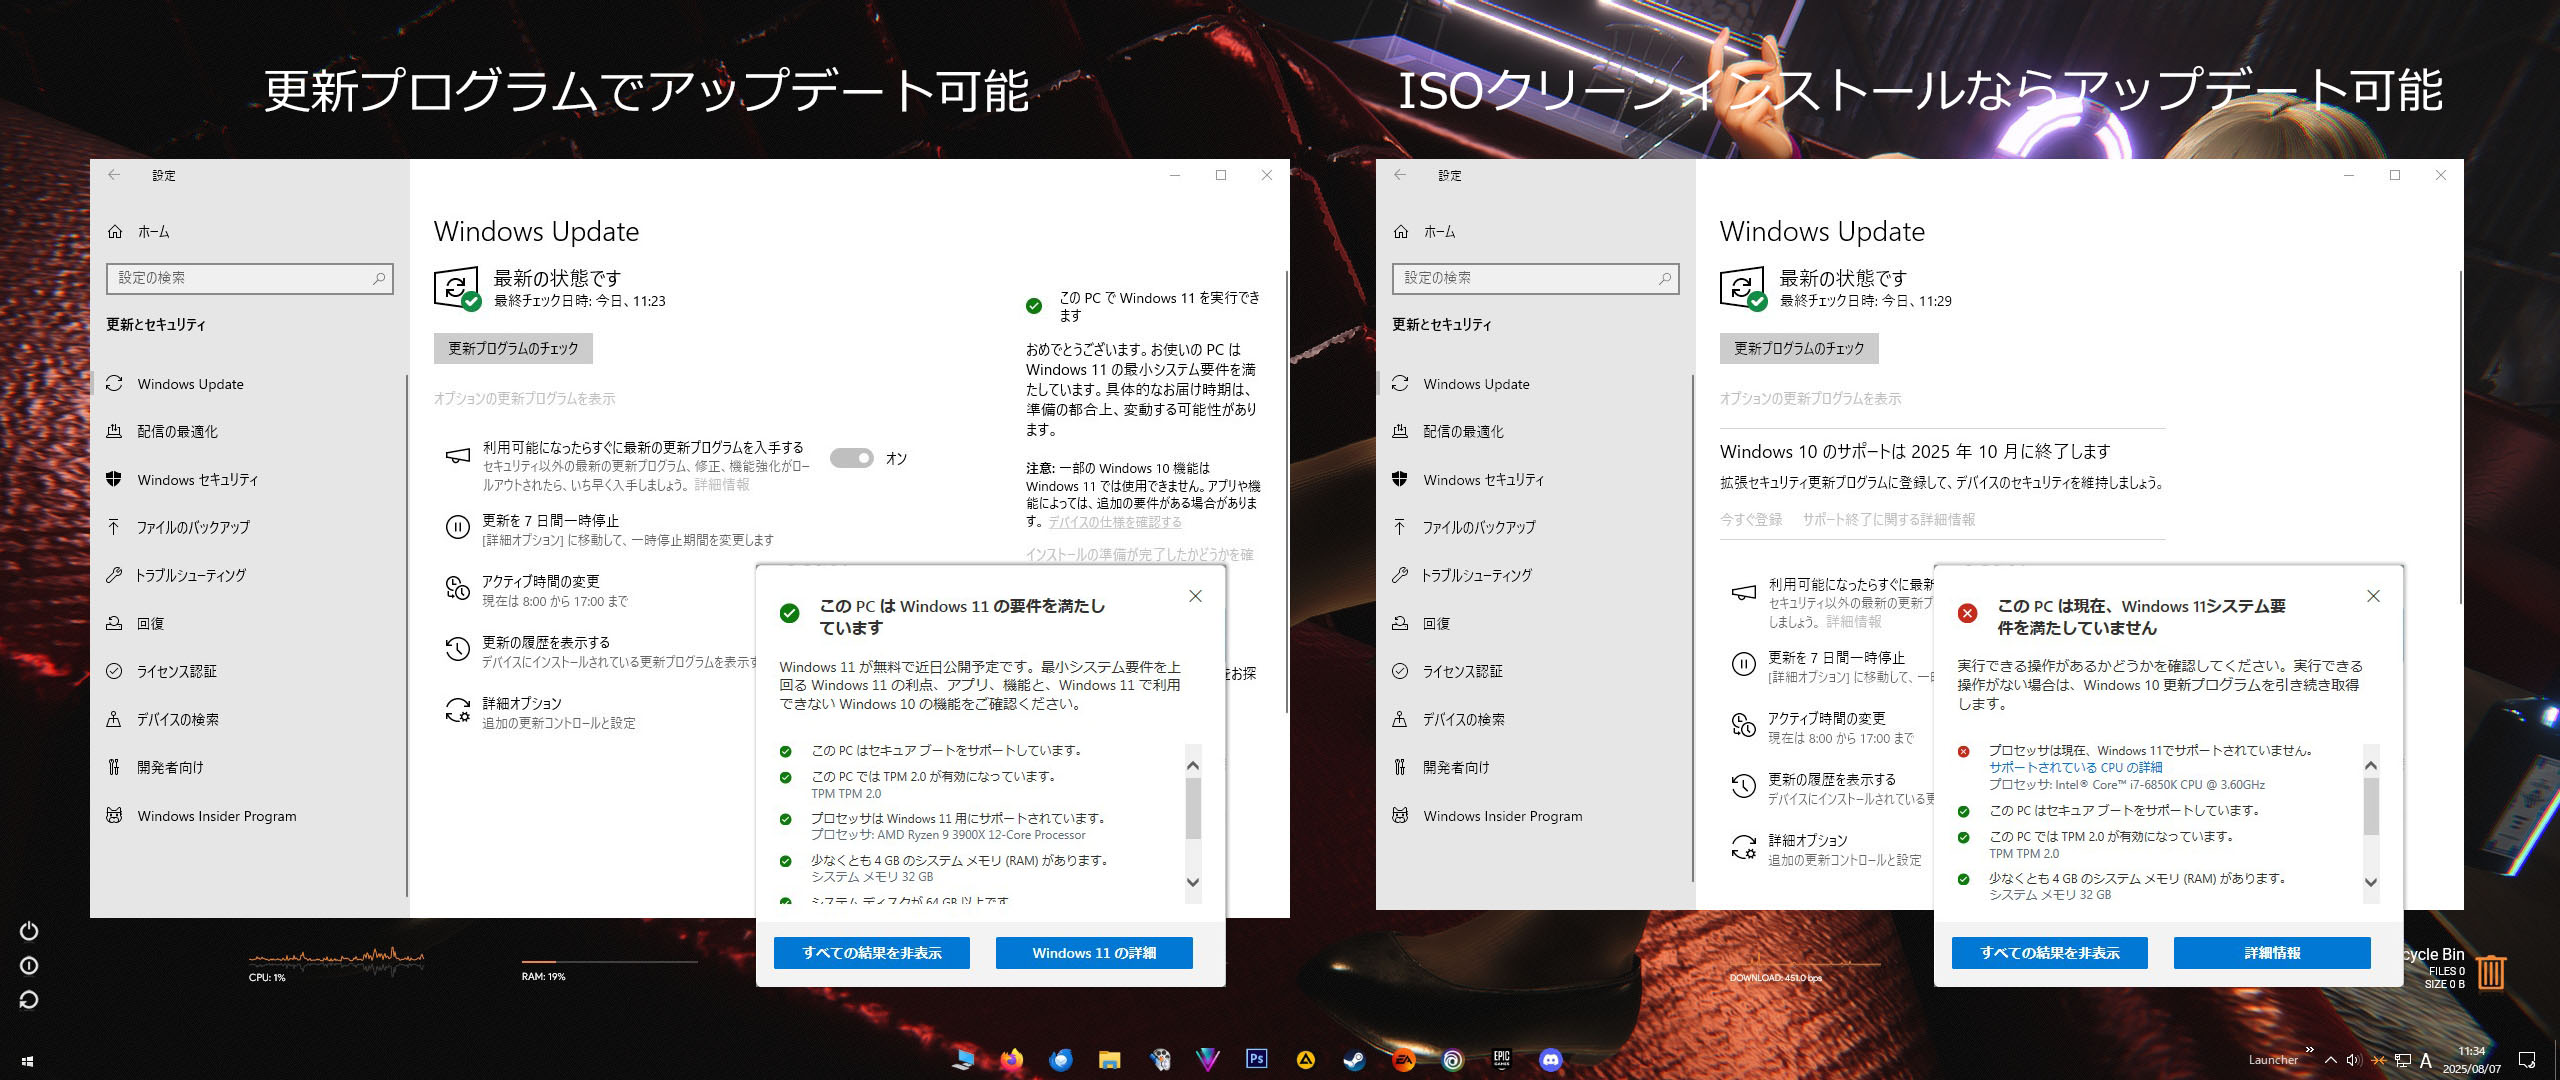Launch Steam from the taskbar
Viewport: 2560px width, 1080px height.
pos(1355,1060)
